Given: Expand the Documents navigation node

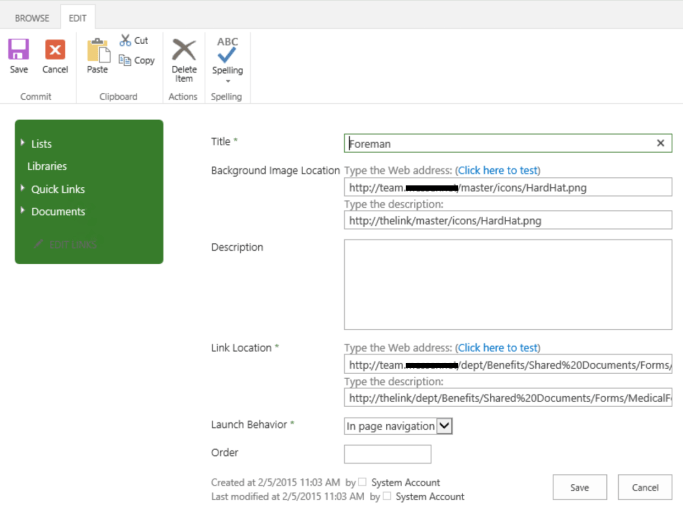Looking at the screenshot, I should point(22,210).
